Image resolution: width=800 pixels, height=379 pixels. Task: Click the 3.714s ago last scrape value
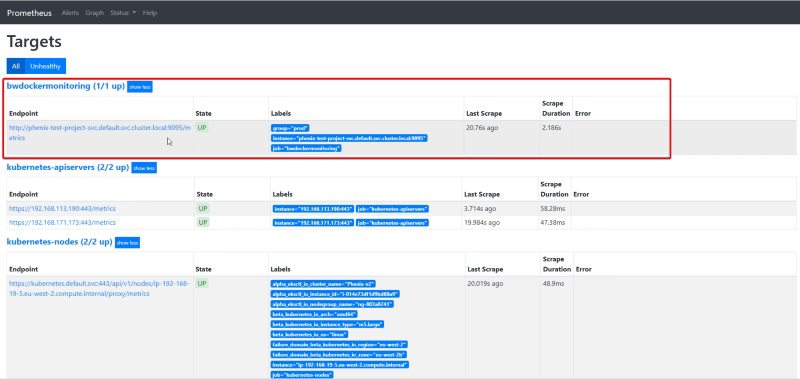(480, 209)
